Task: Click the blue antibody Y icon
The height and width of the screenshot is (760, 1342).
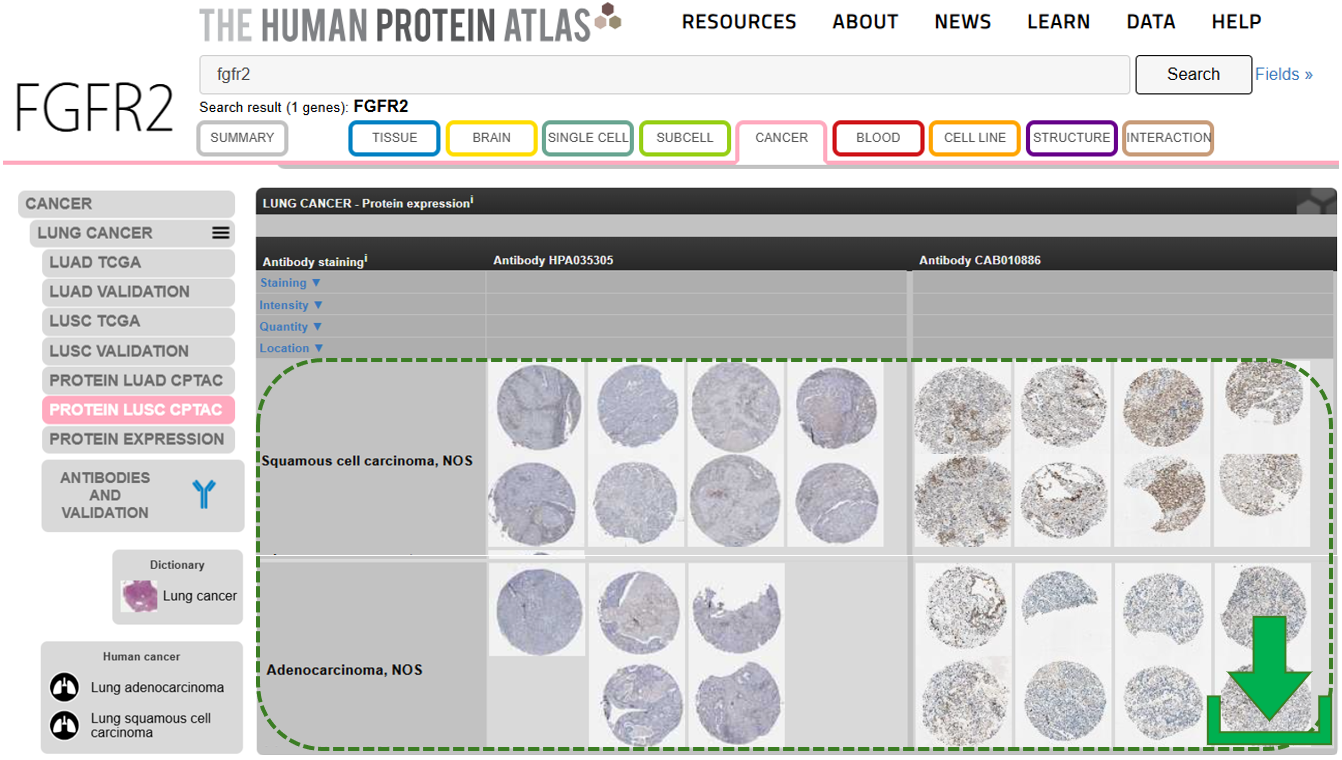Action: (x=204, y=494)
